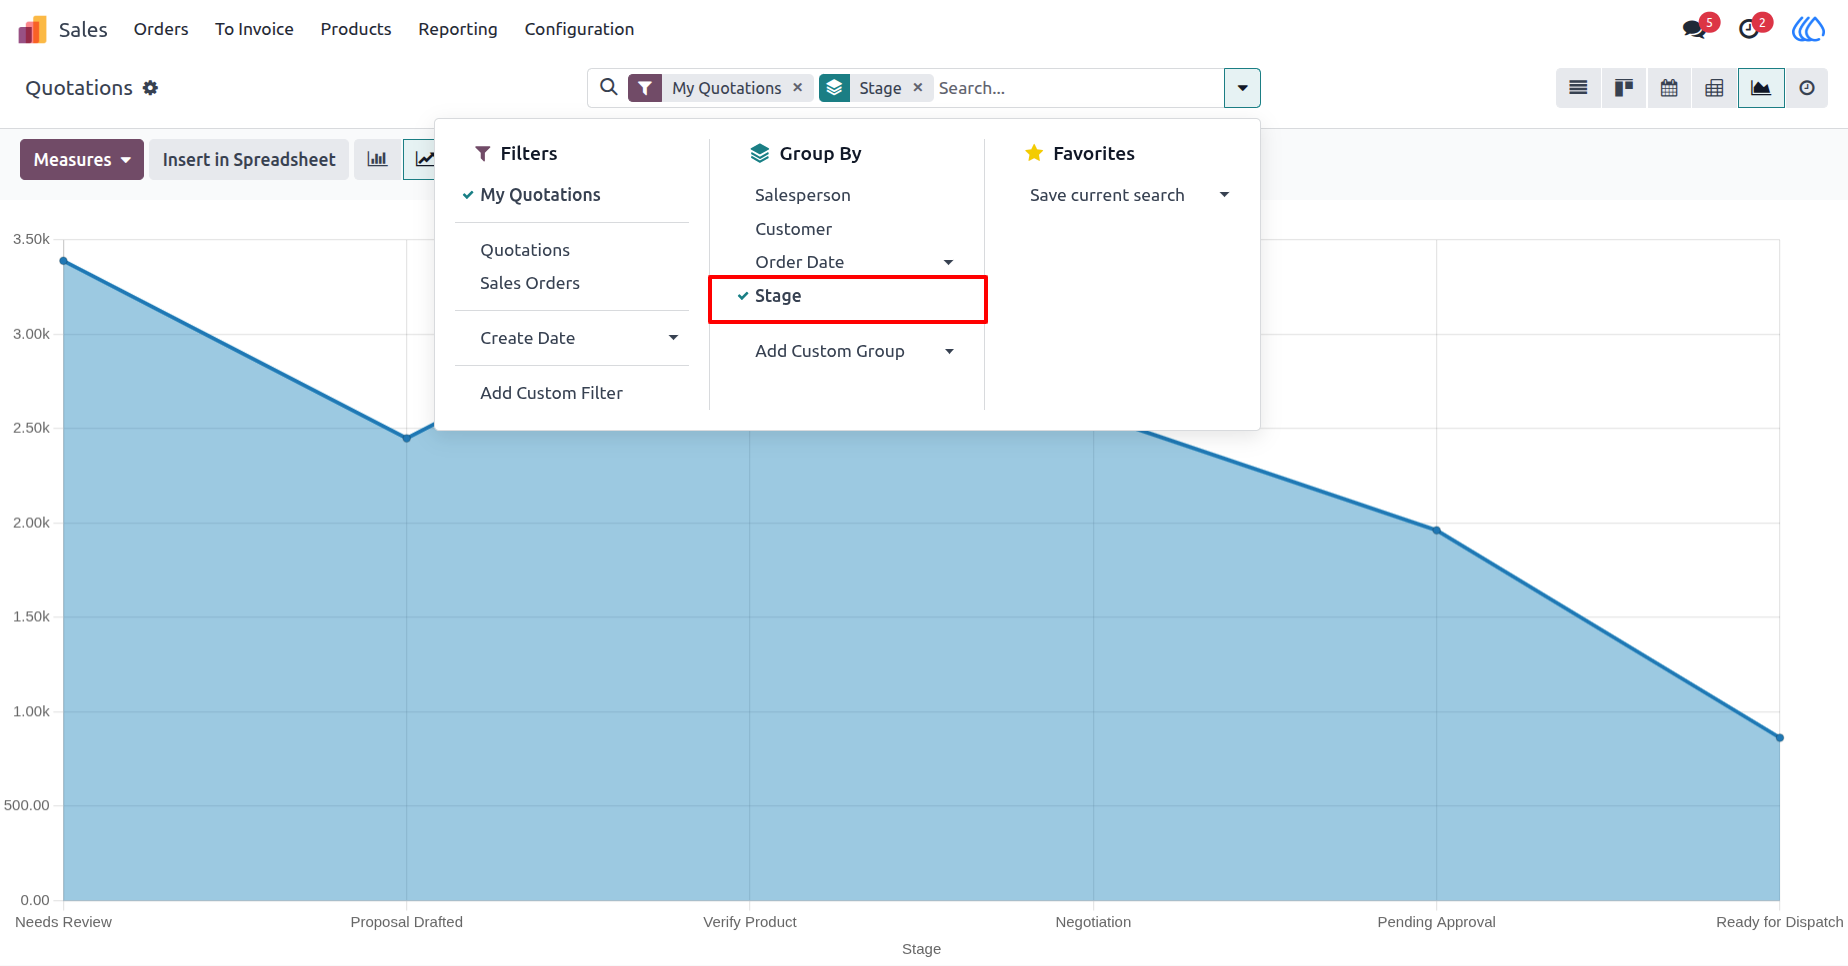This screenshot has height=966, width=1848.
Task: Toggle the search options dropdown
Action: [1242, 88]
